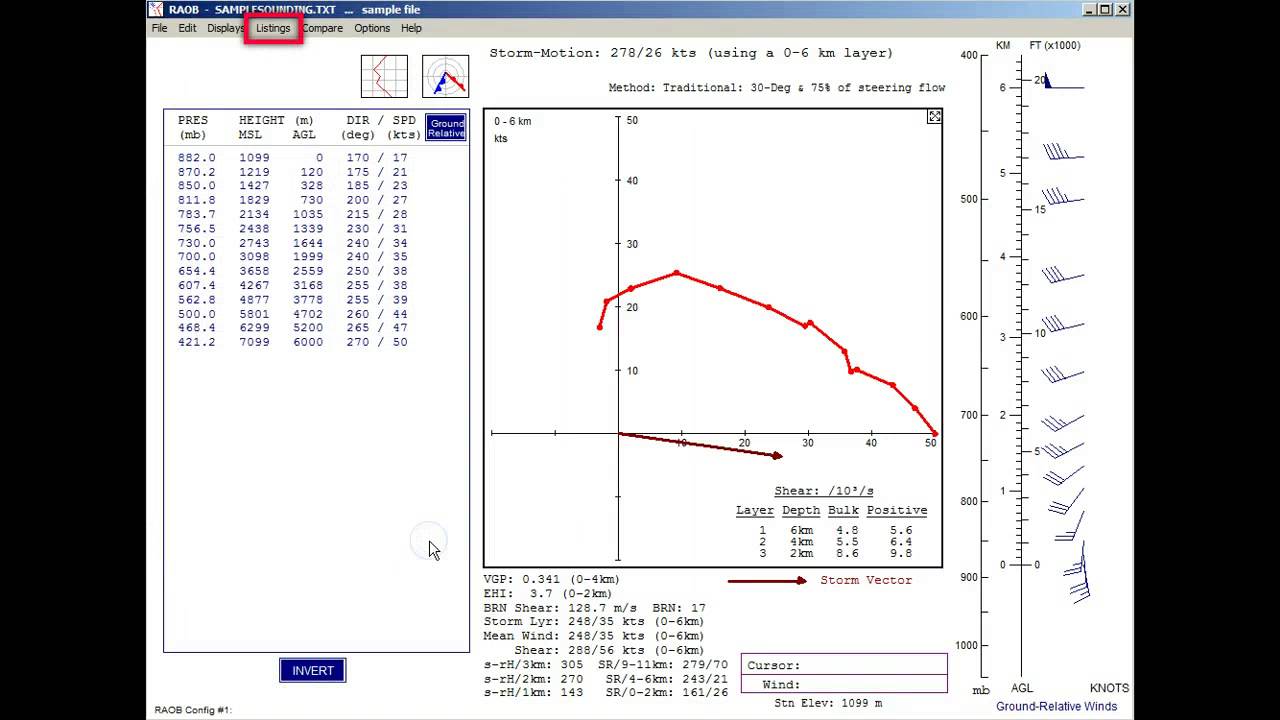Open the Listings menu
Viewport: 1280px width, 720px height.
click(x=273, y=28)
